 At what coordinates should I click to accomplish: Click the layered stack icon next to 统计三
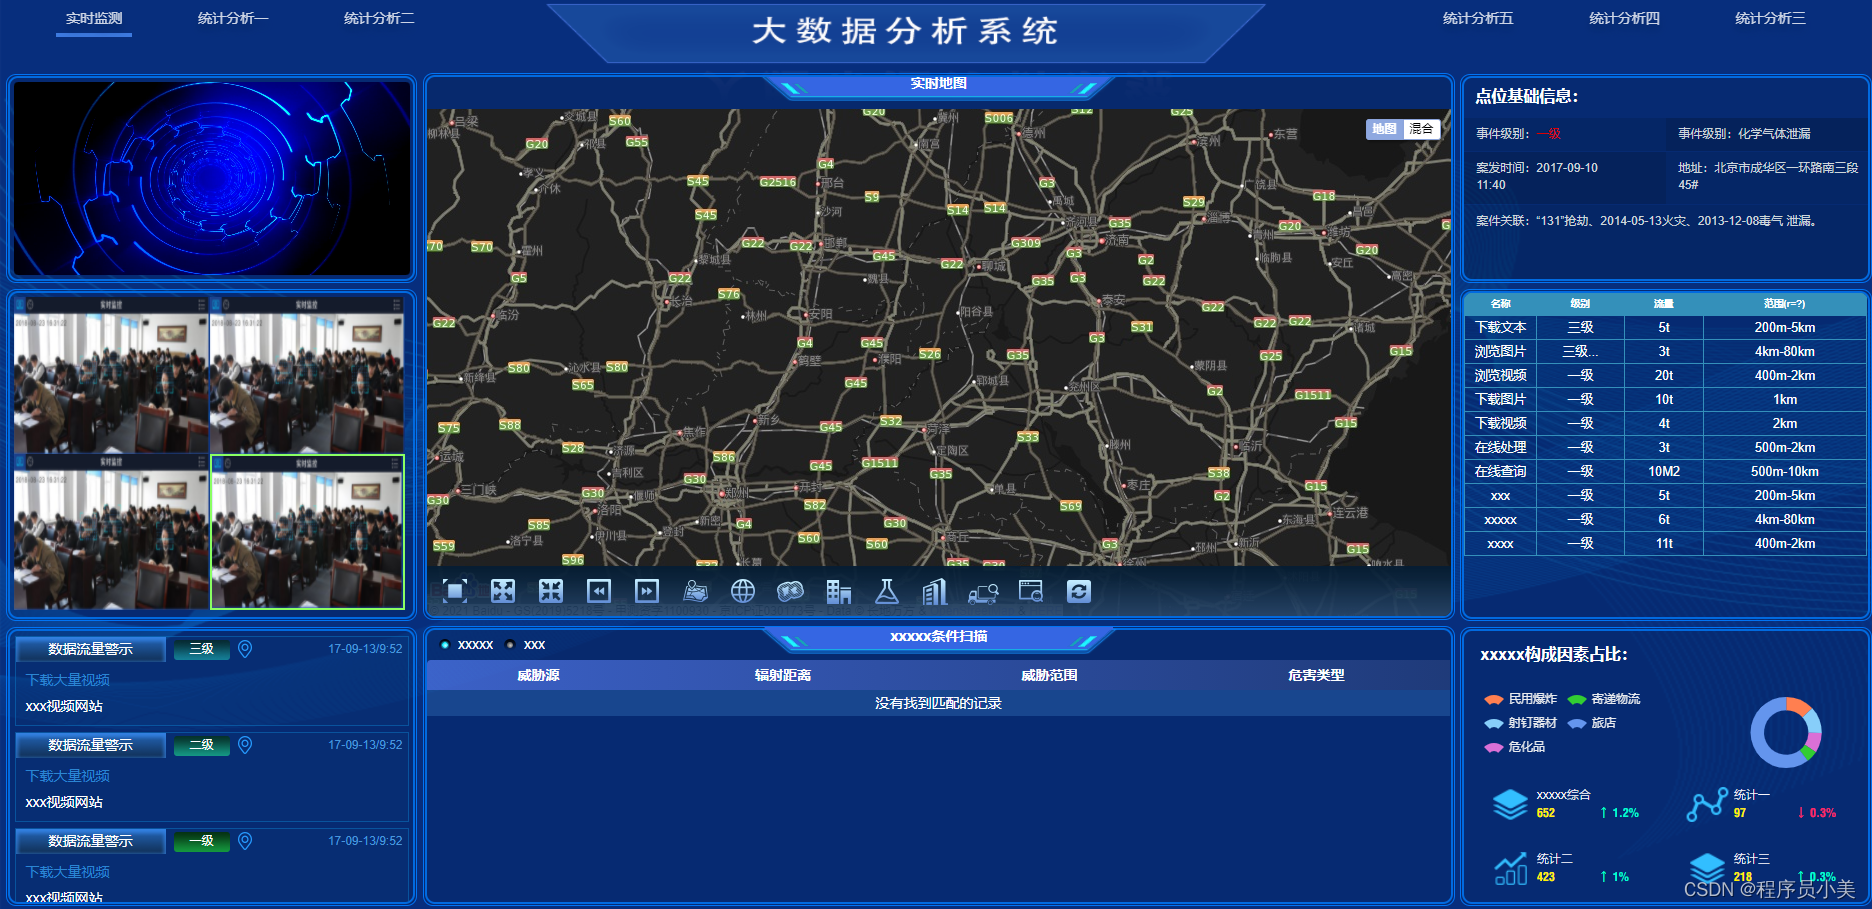pos(1706,866)
